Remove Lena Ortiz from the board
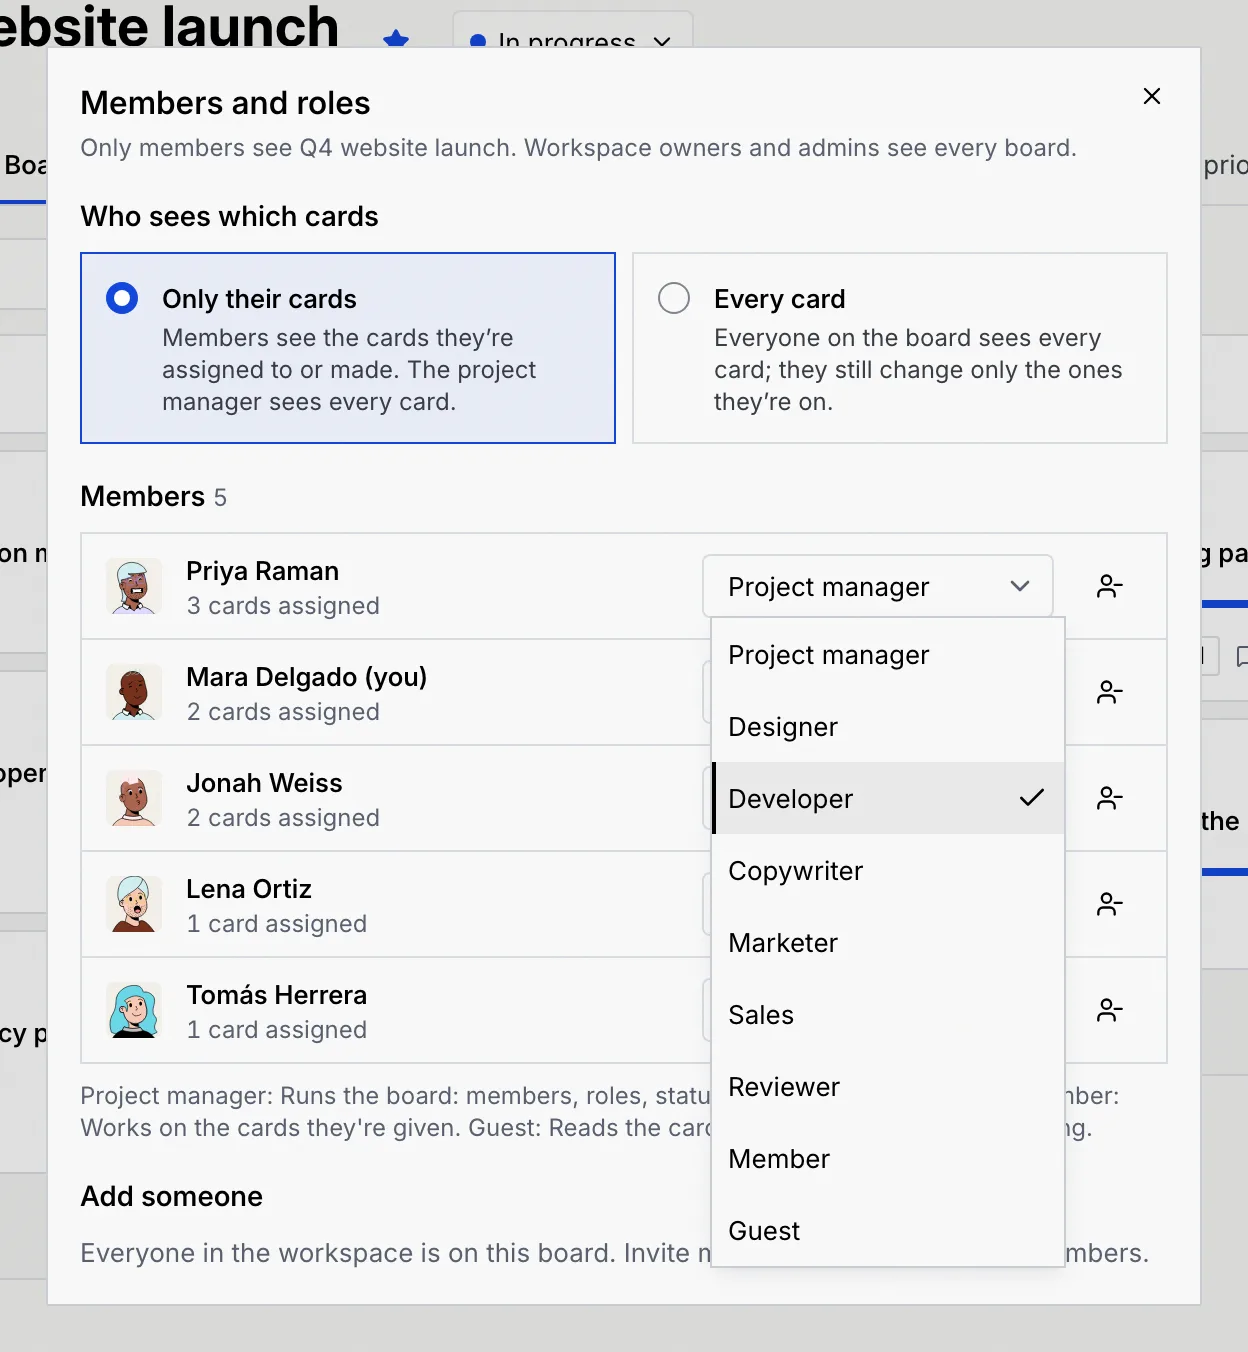1248x1352 pixels. pyautogui.click(x=1110, y=904)
